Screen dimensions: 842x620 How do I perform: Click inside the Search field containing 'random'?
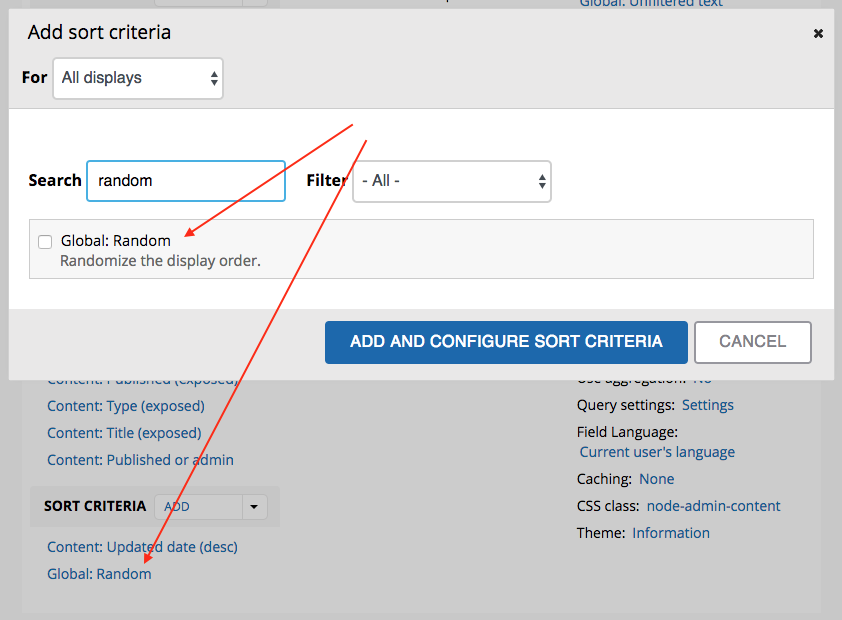coord(185,181)
